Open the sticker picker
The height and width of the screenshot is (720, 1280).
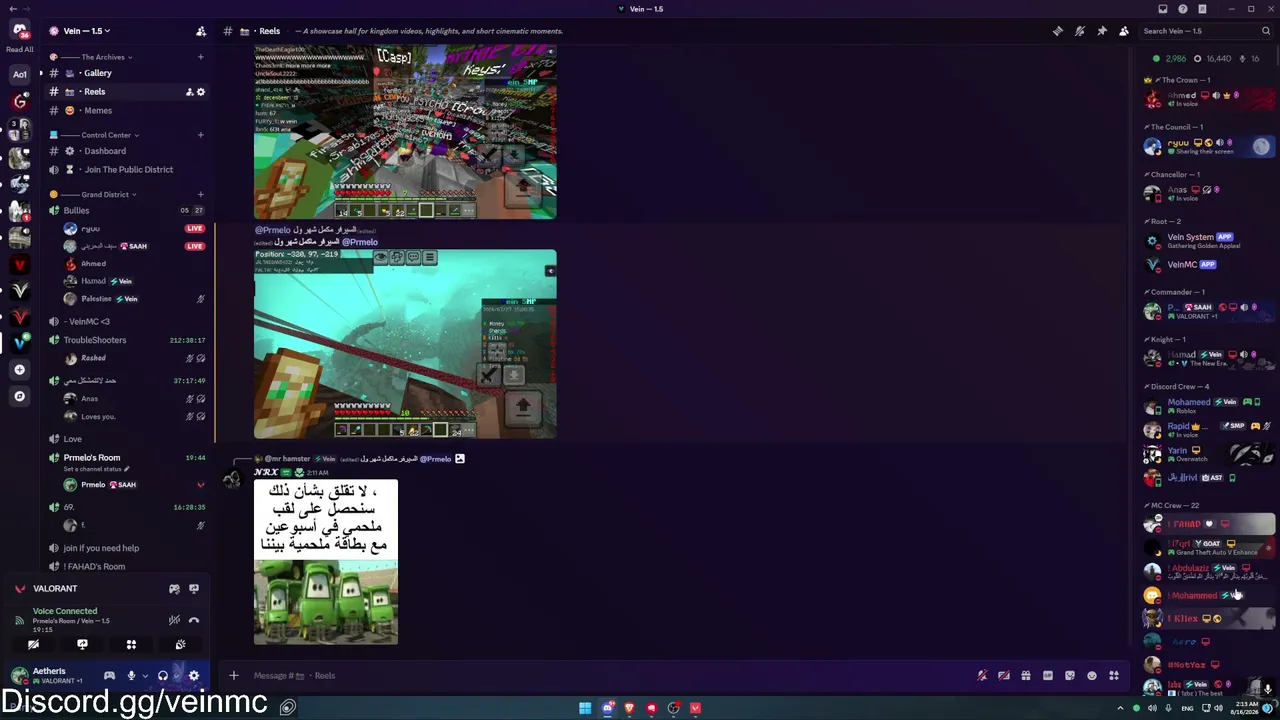(x=1070, y=676)
